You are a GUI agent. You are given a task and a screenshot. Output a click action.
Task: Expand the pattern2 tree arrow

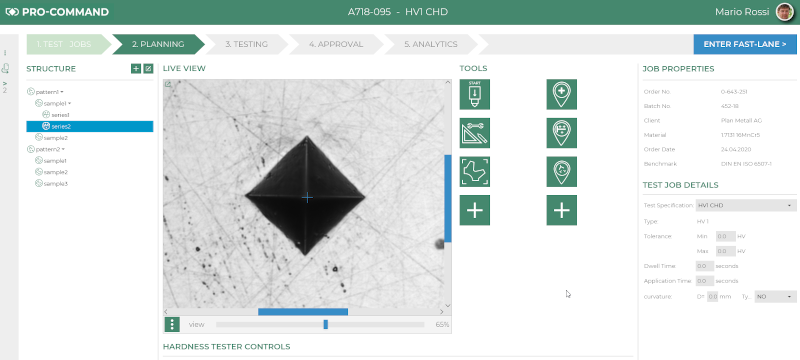63,149
